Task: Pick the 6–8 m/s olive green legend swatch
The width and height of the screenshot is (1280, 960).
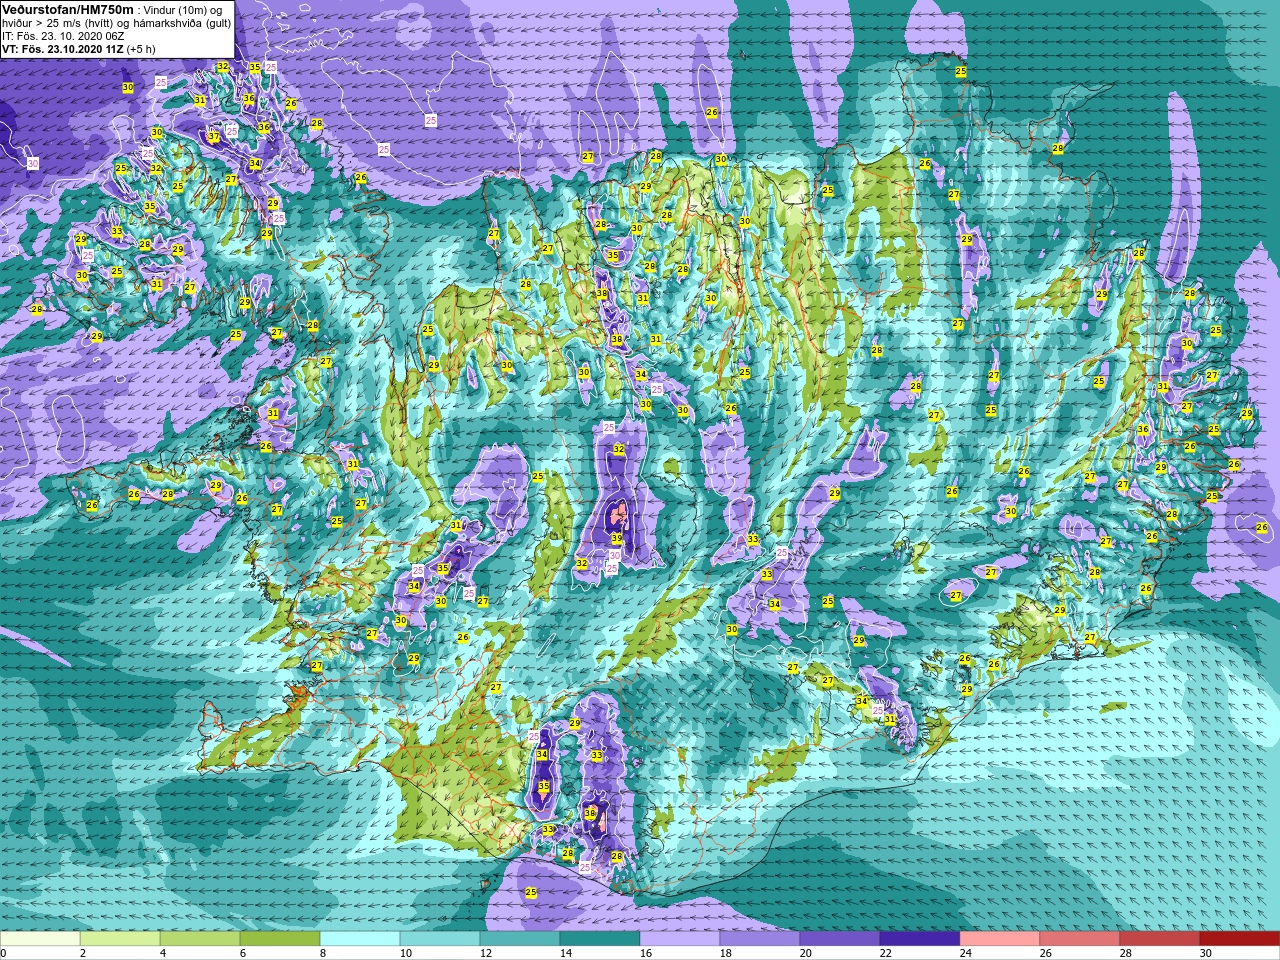Action: (280, 939)
